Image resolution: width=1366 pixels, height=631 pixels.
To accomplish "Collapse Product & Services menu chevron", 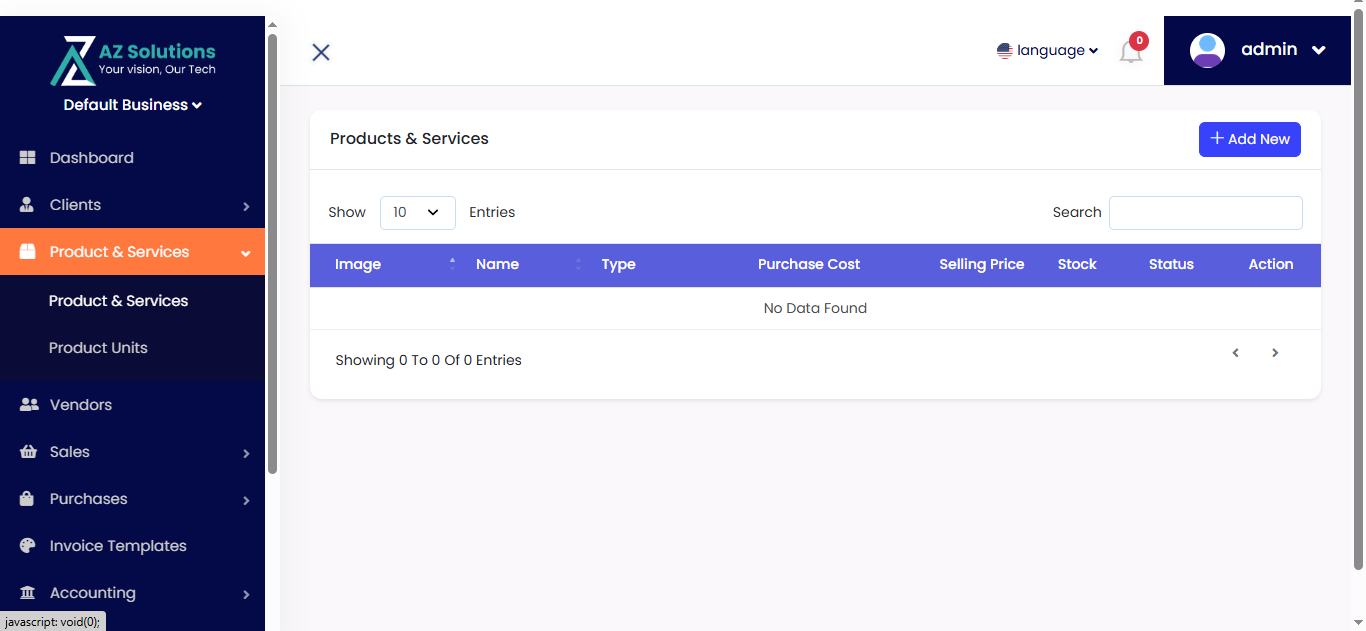I will pos(246,253).
